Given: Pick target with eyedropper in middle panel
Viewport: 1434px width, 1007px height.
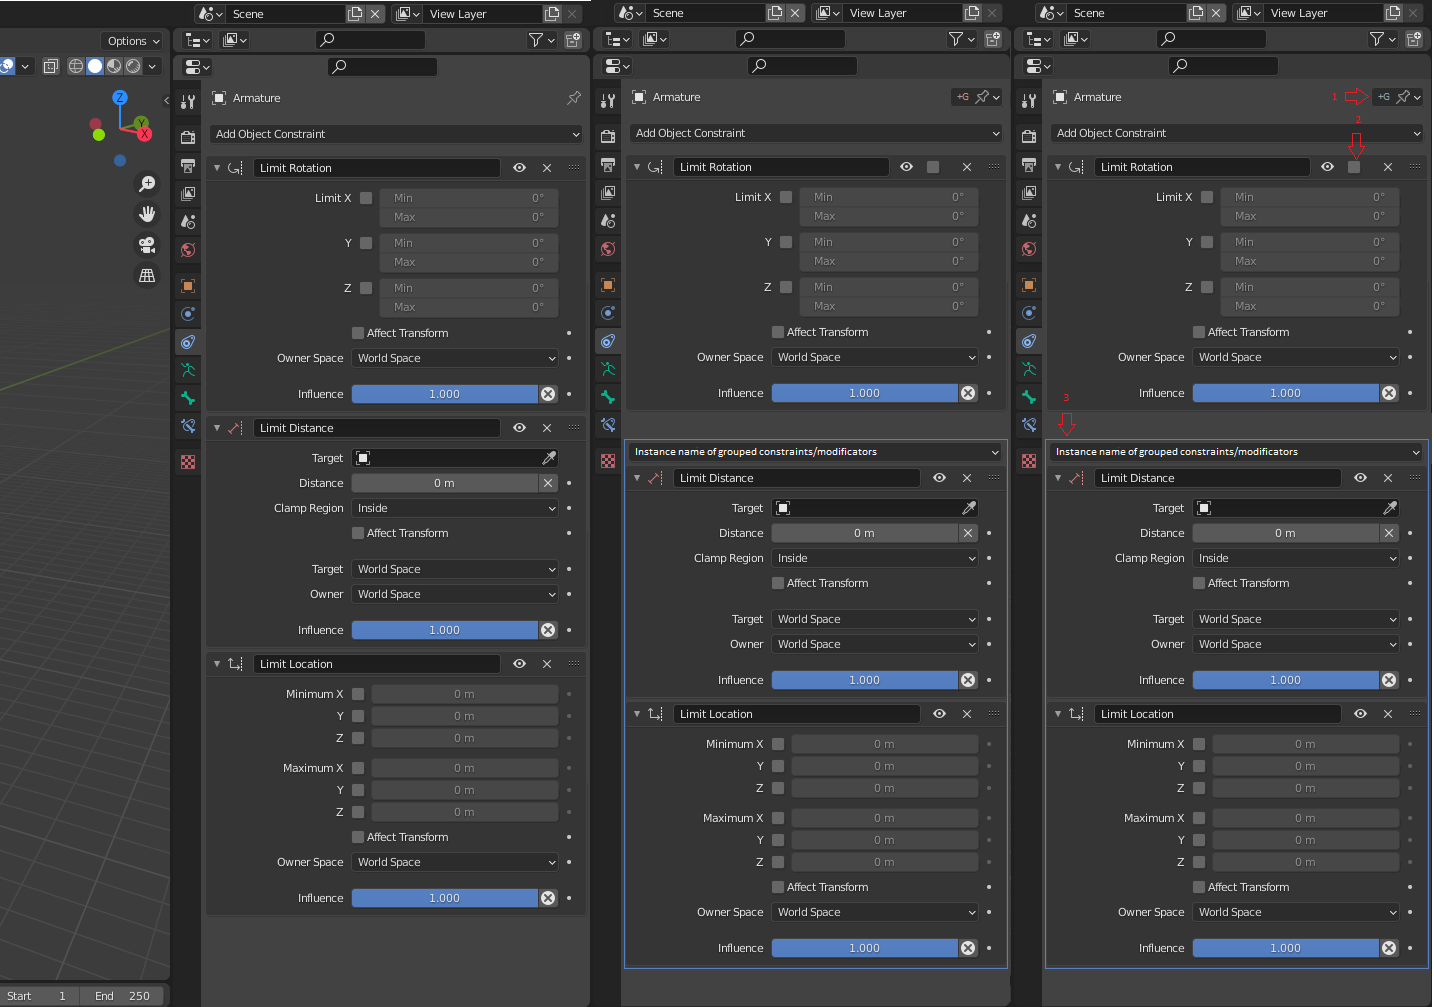Looking at the screenshot, I should click(969, 508).
